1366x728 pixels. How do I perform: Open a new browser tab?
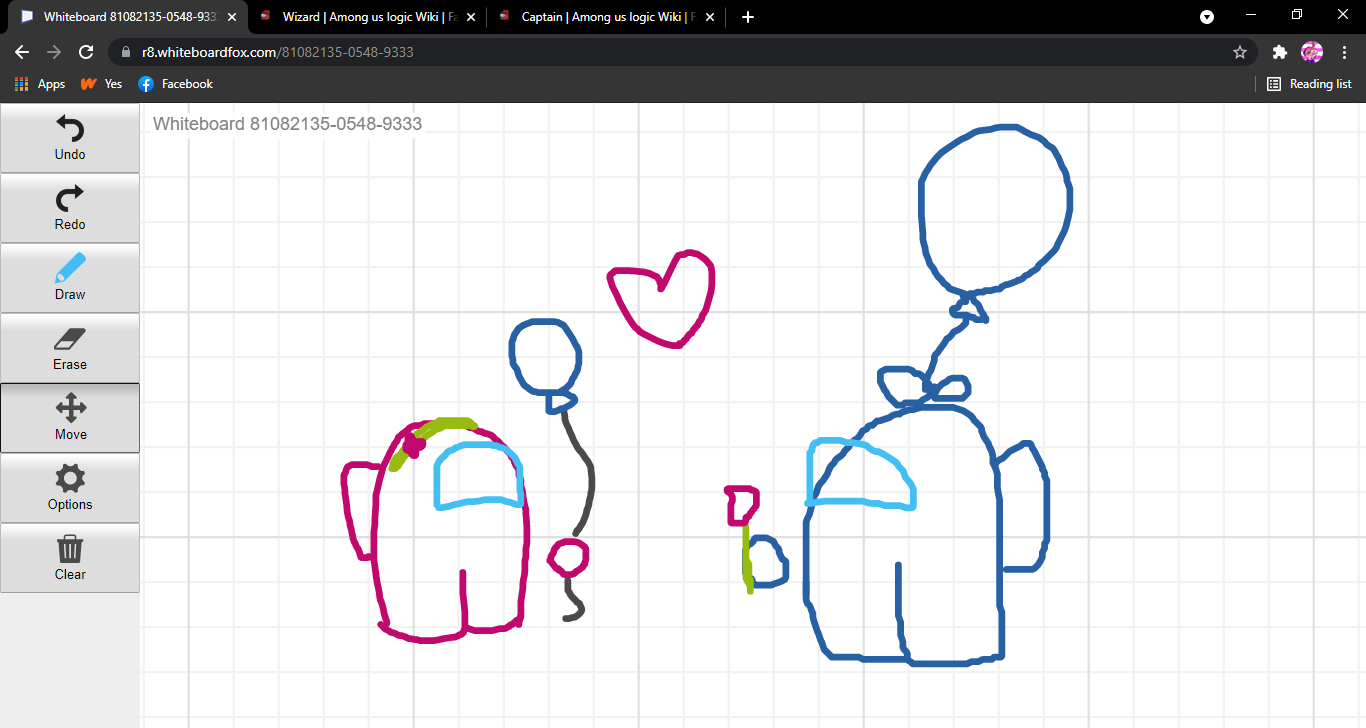(748, 17)
